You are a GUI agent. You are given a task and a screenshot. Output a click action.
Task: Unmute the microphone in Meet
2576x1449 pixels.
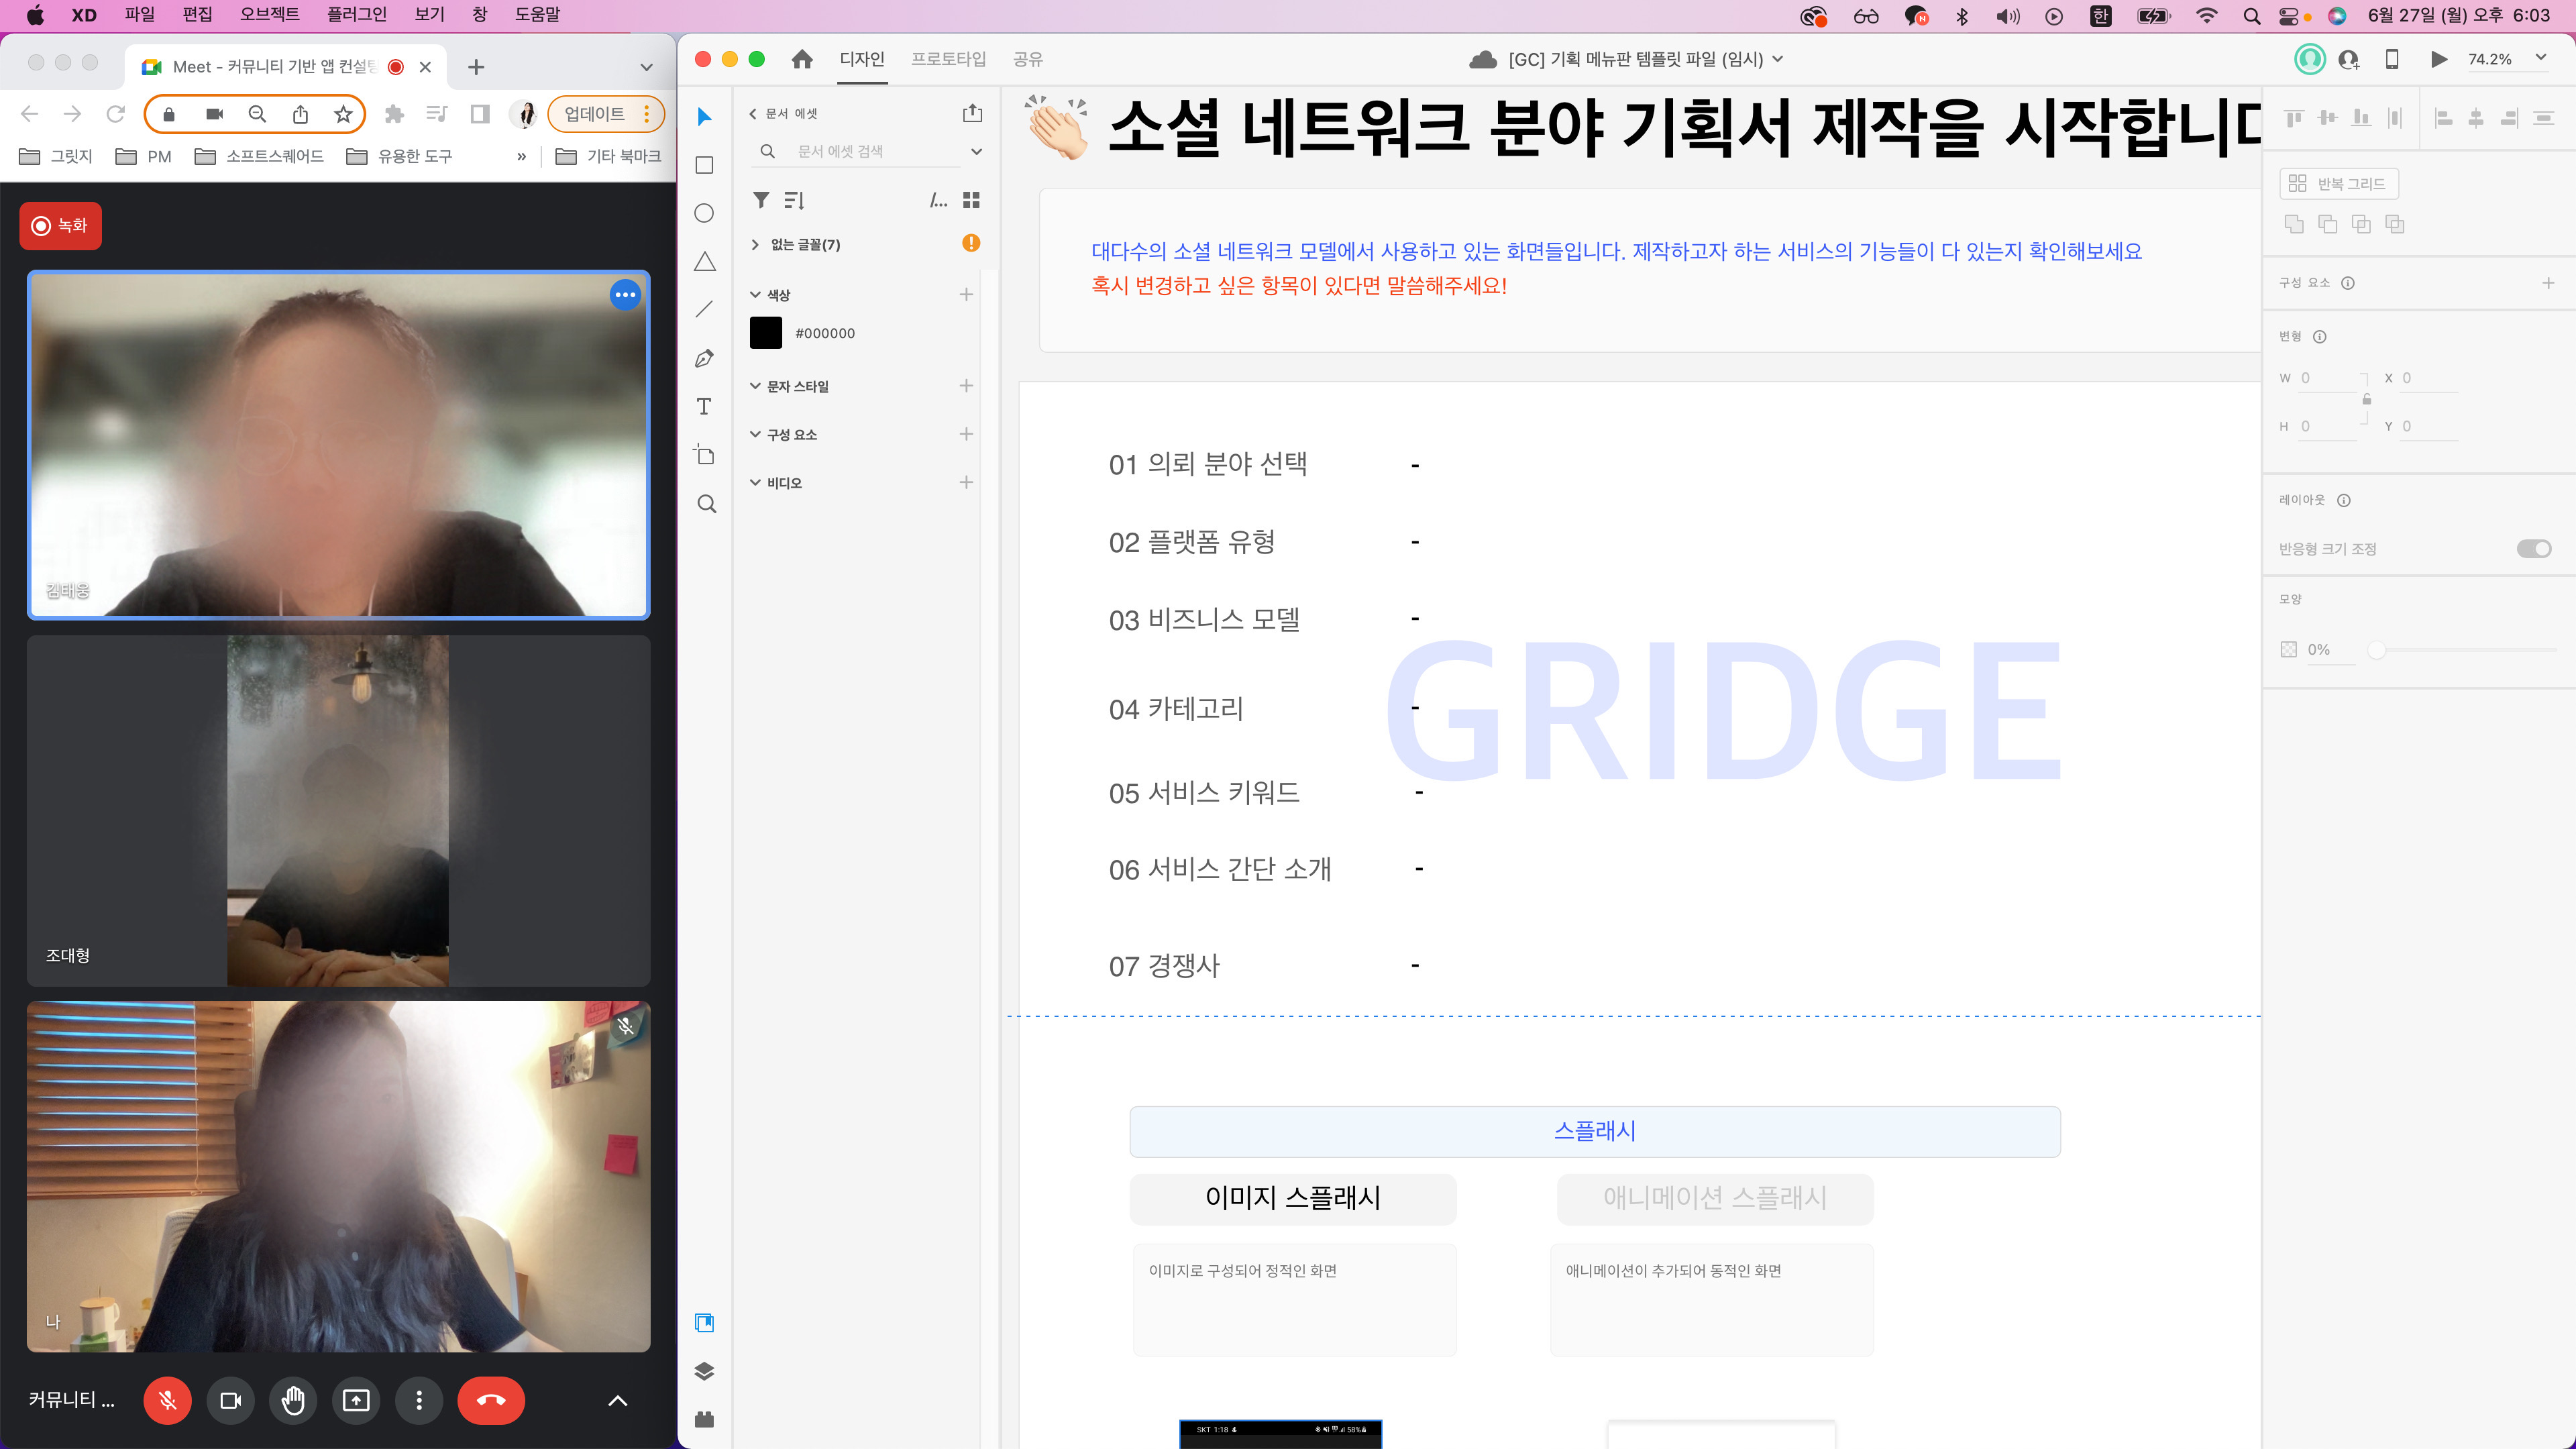[167, 1400]
